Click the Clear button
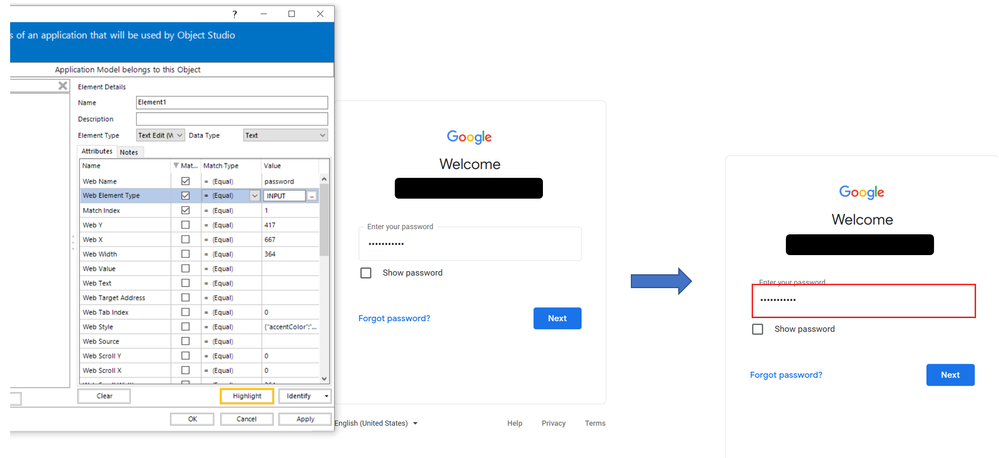 (x=104, y=396)
